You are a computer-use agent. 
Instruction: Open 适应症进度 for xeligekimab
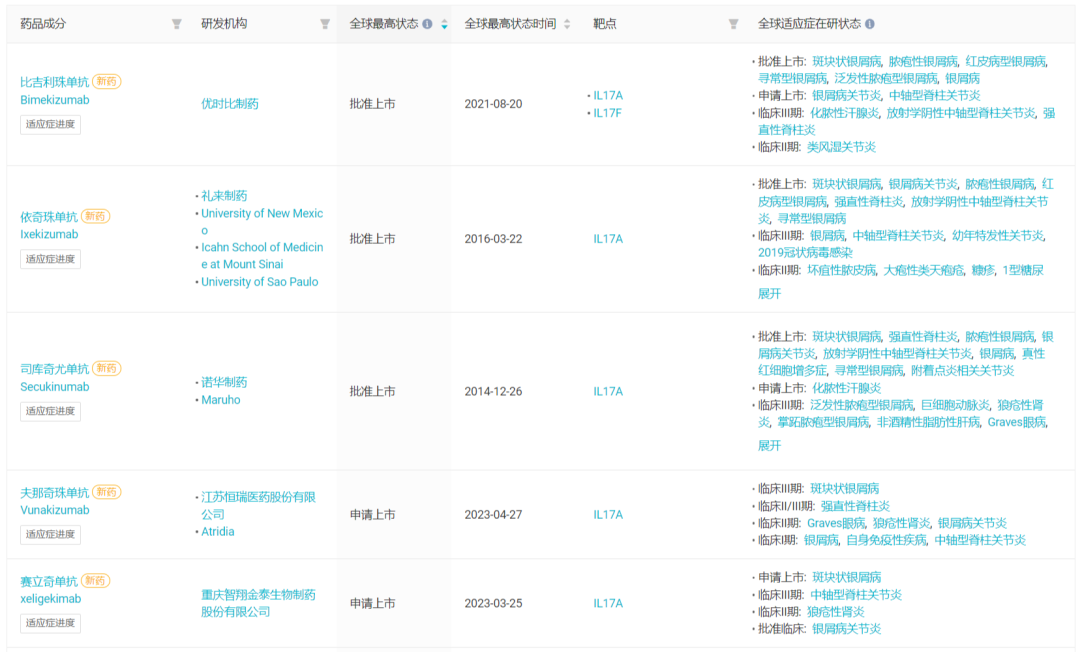[x=50, y=623]
